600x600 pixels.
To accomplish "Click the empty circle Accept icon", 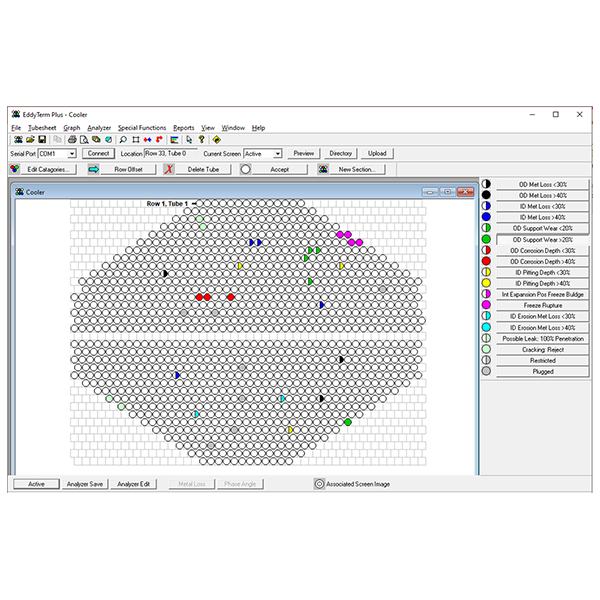I will pos(246,169).
